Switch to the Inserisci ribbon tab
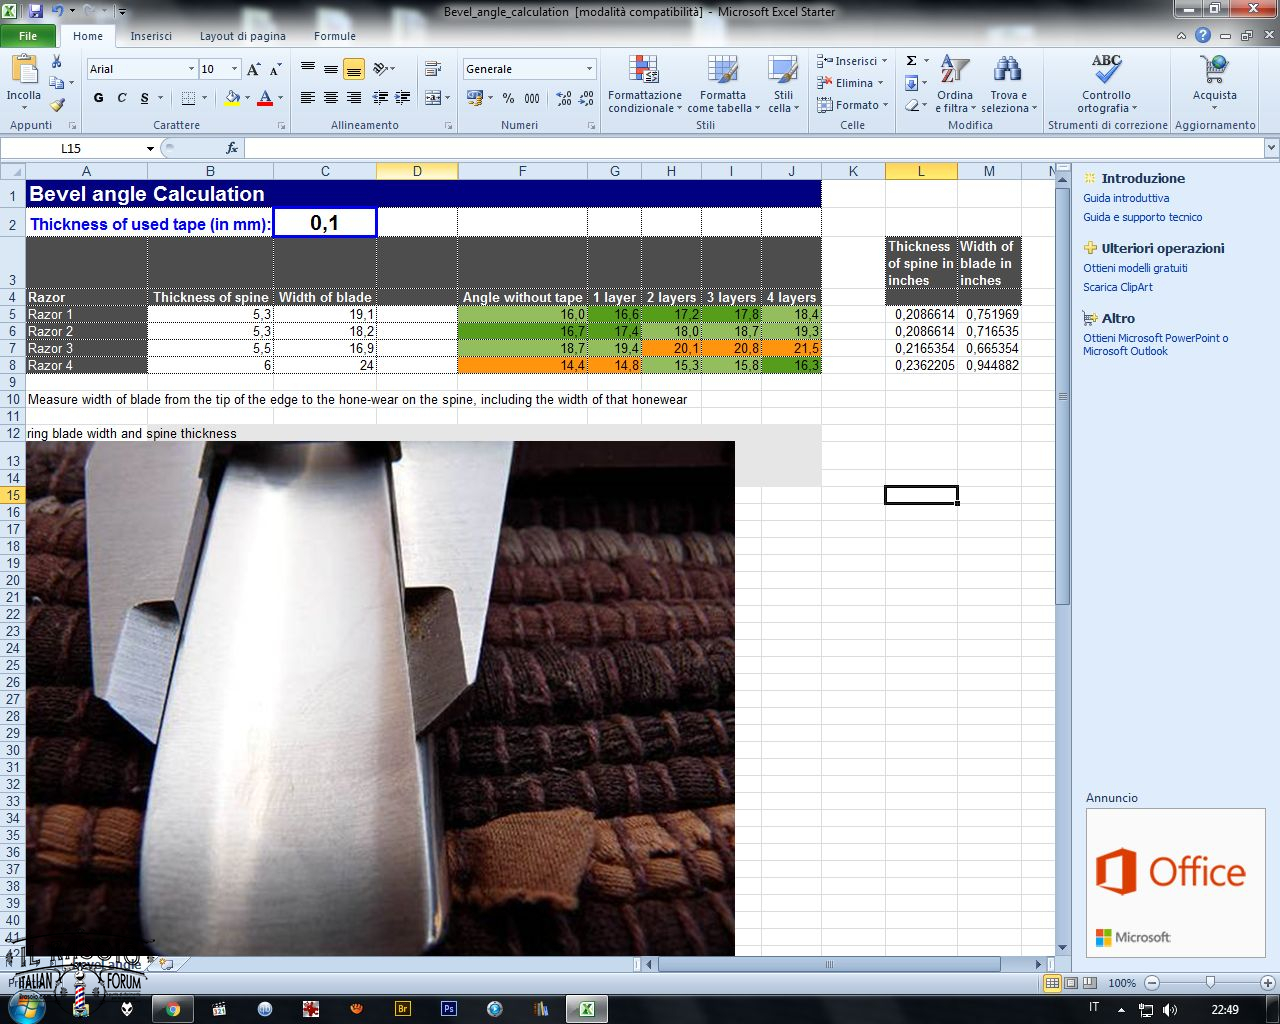The width and height of the screenshot is (1280, 1024). [x=151, y=36]
